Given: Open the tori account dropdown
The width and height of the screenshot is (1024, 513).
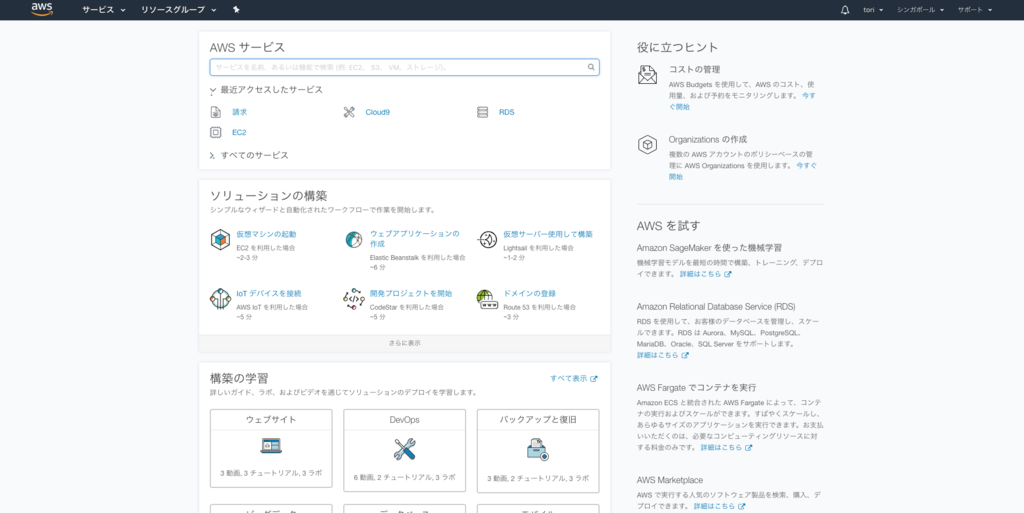Looking at the screenshot, I should [873, 10].
